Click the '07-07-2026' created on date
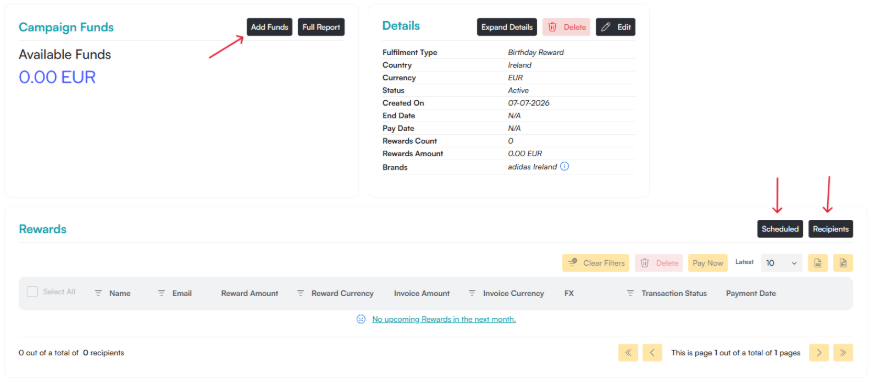874x385 pixels. pos(528,103)
